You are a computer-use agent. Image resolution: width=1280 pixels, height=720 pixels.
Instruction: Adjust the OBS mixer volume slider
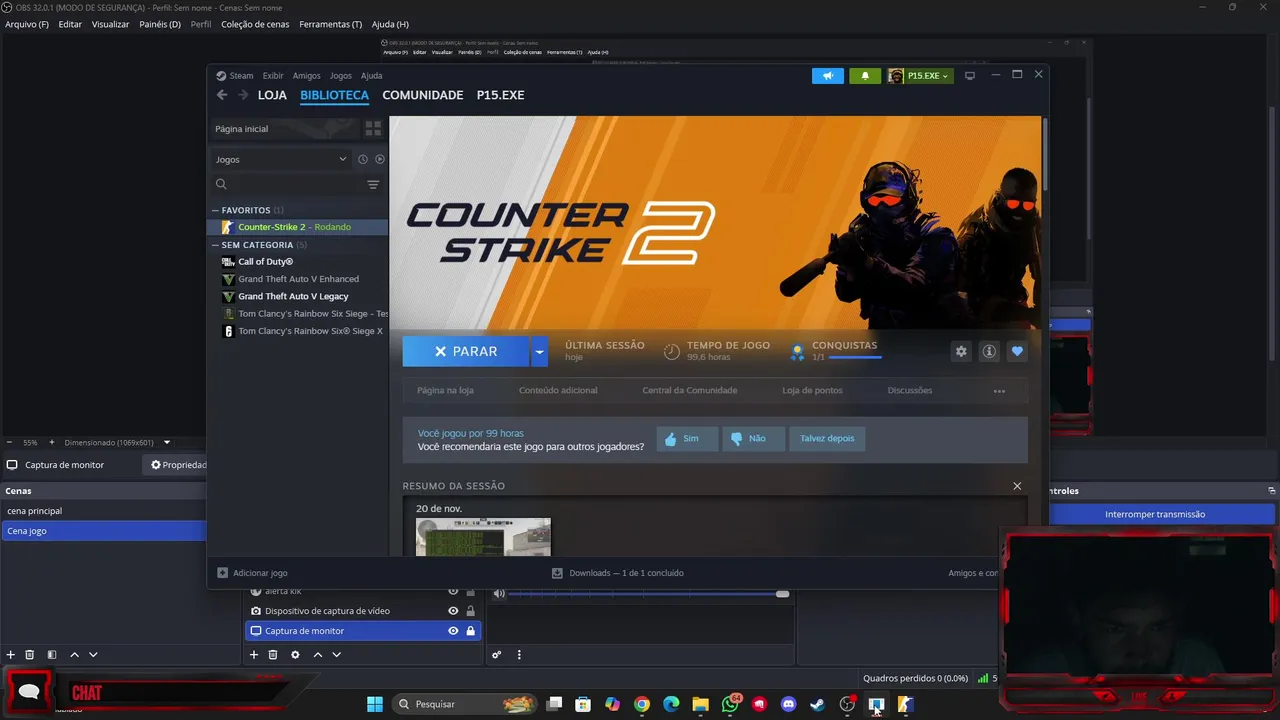(649, 594)
